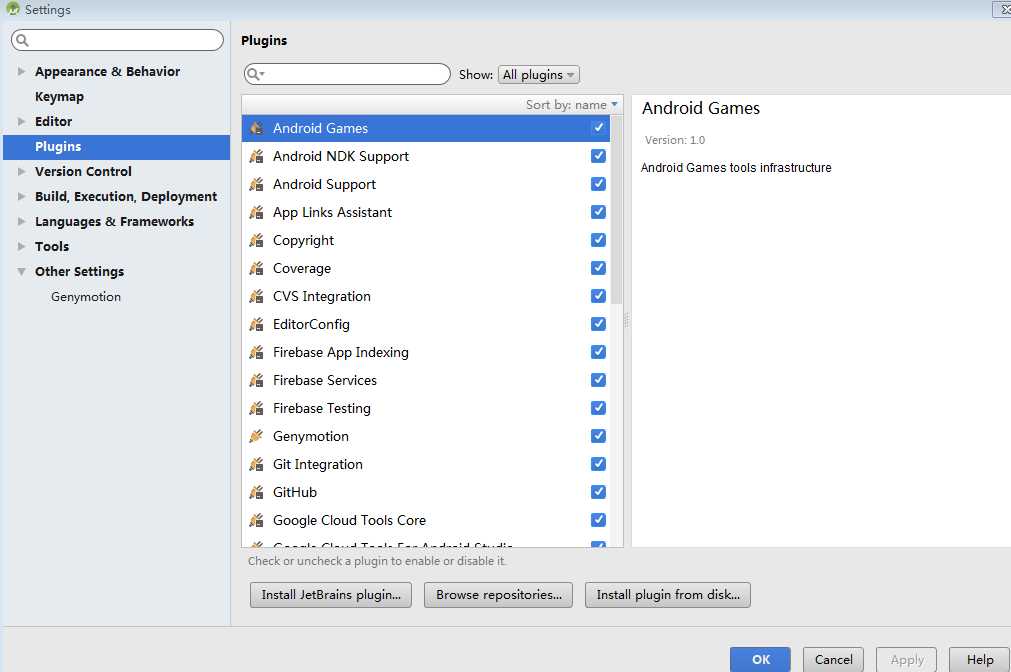Expand the Editor settings section
The width and height of the screenshot is (1011, 672).
click(21, 121)
